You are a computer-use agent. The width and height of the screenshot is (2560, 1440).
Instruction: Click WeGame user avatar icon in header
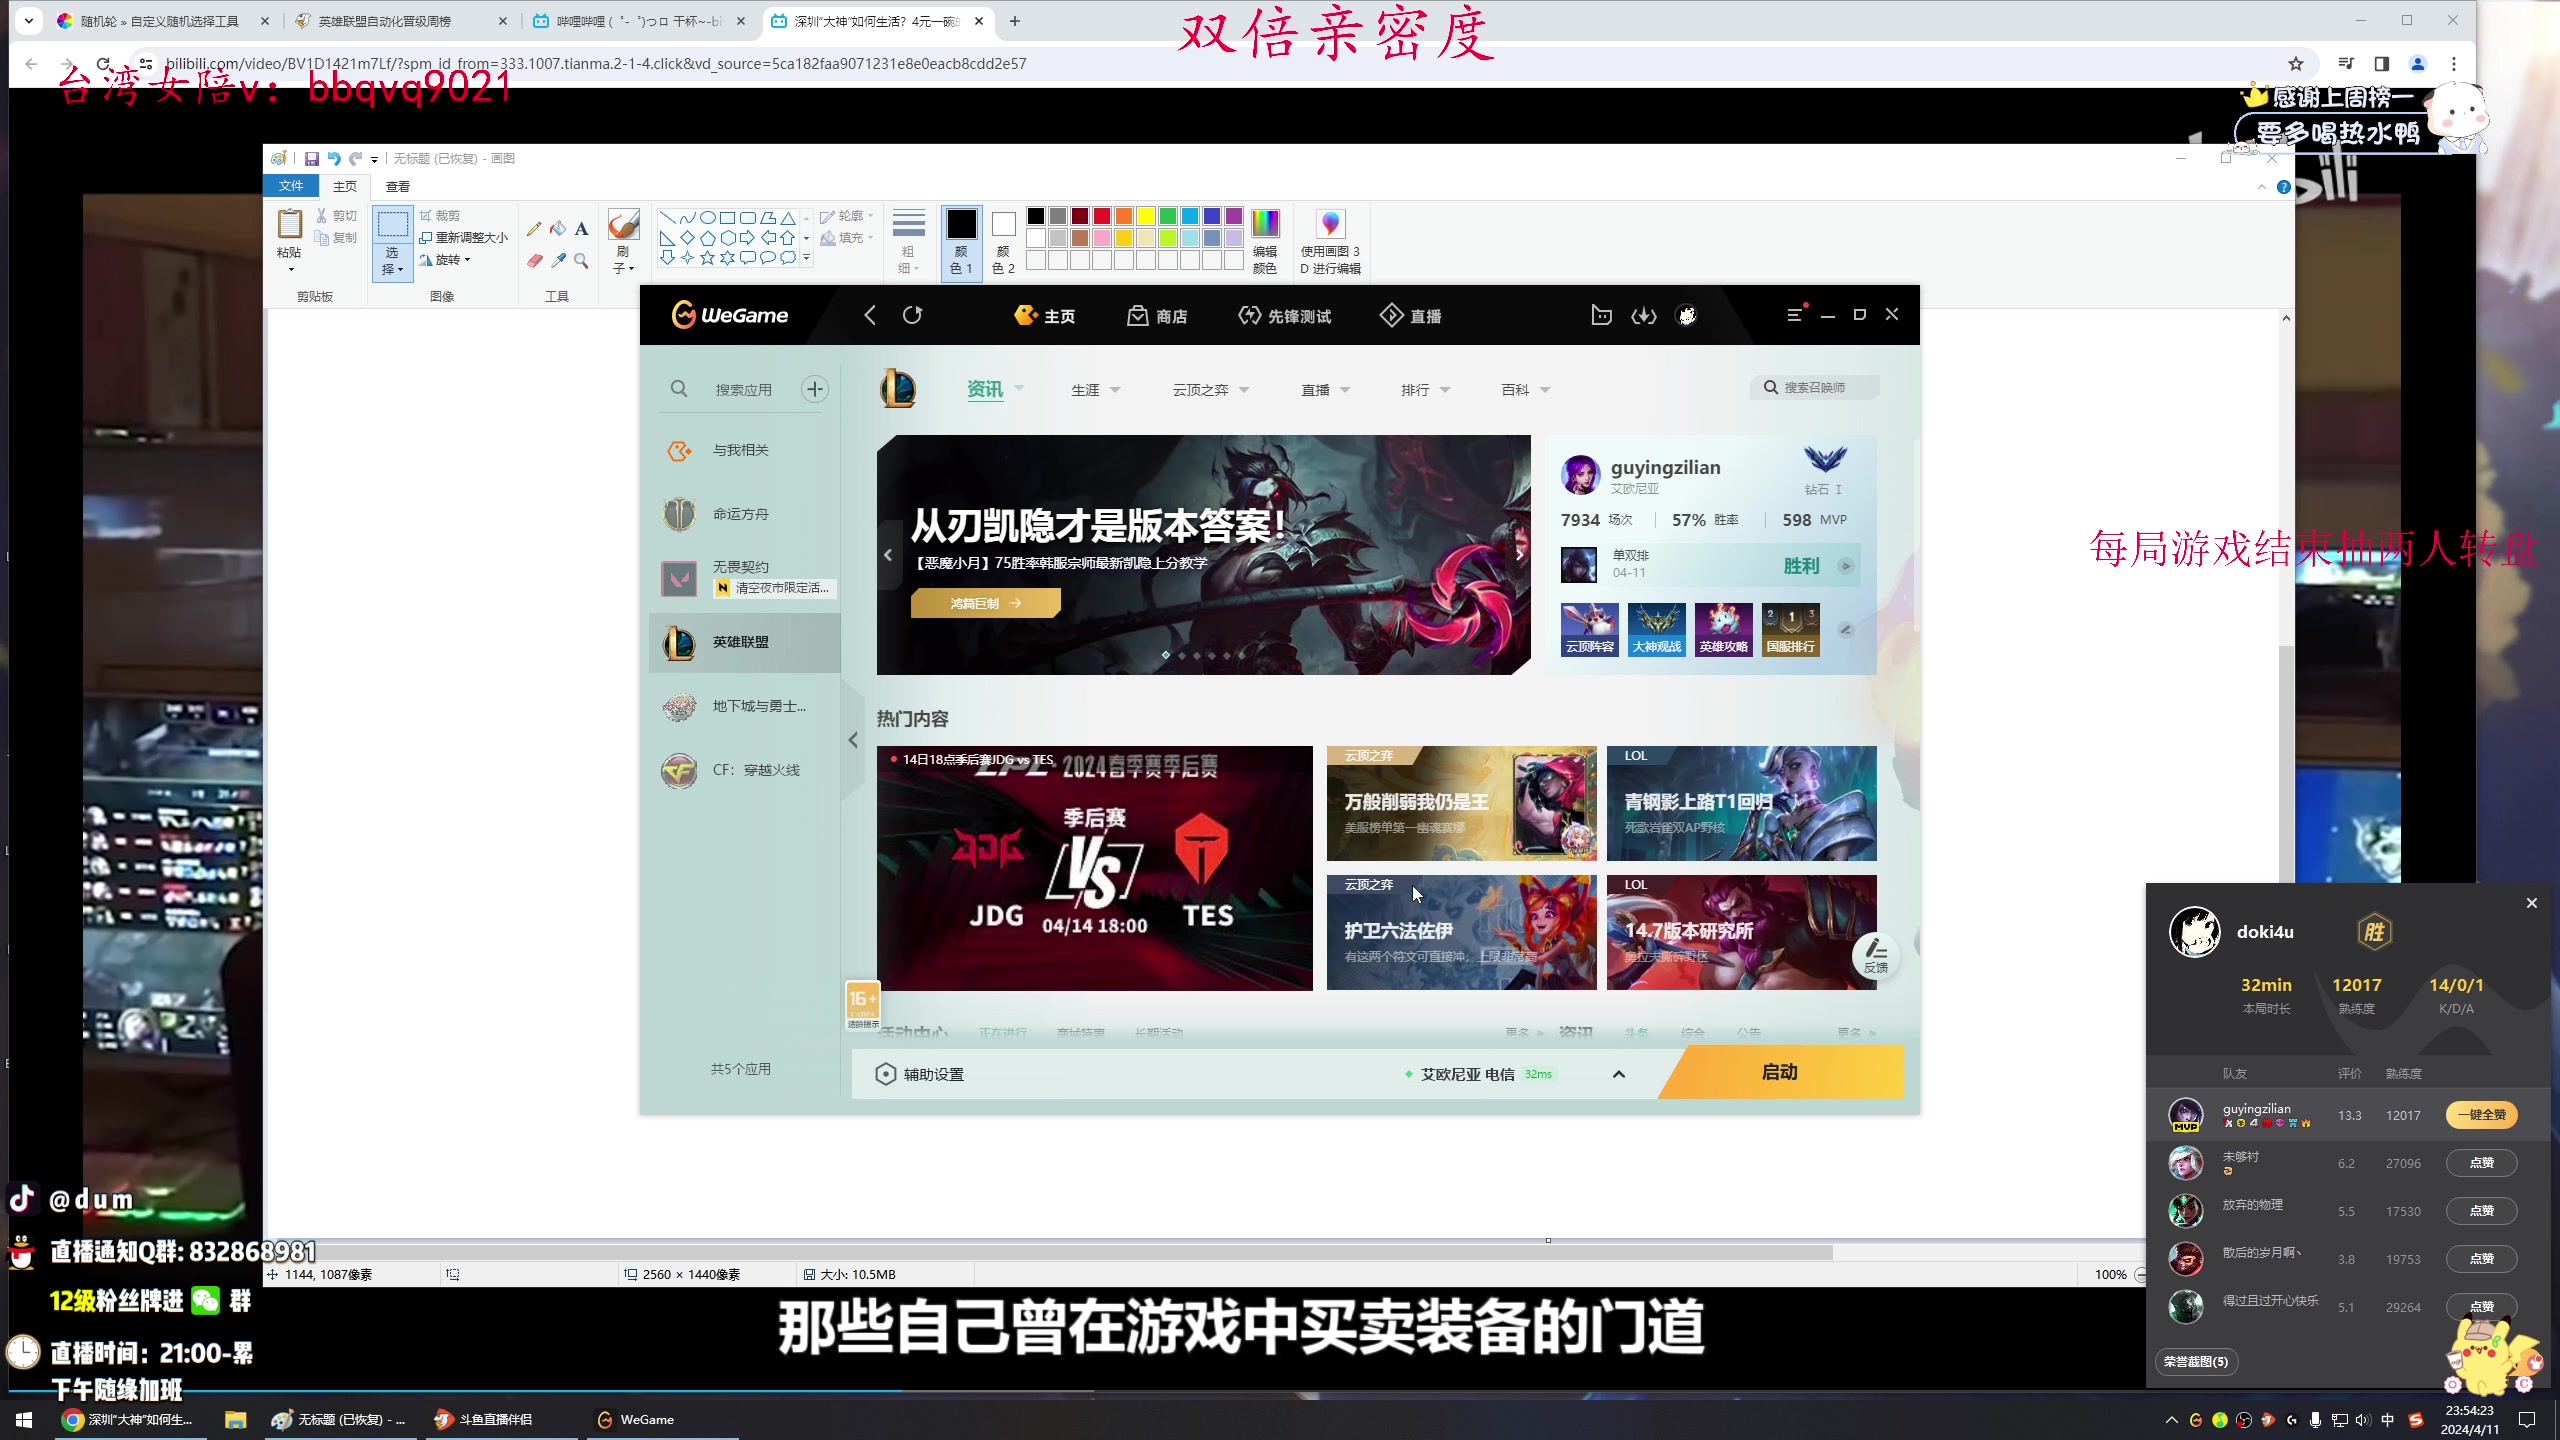coord(1687,316)
